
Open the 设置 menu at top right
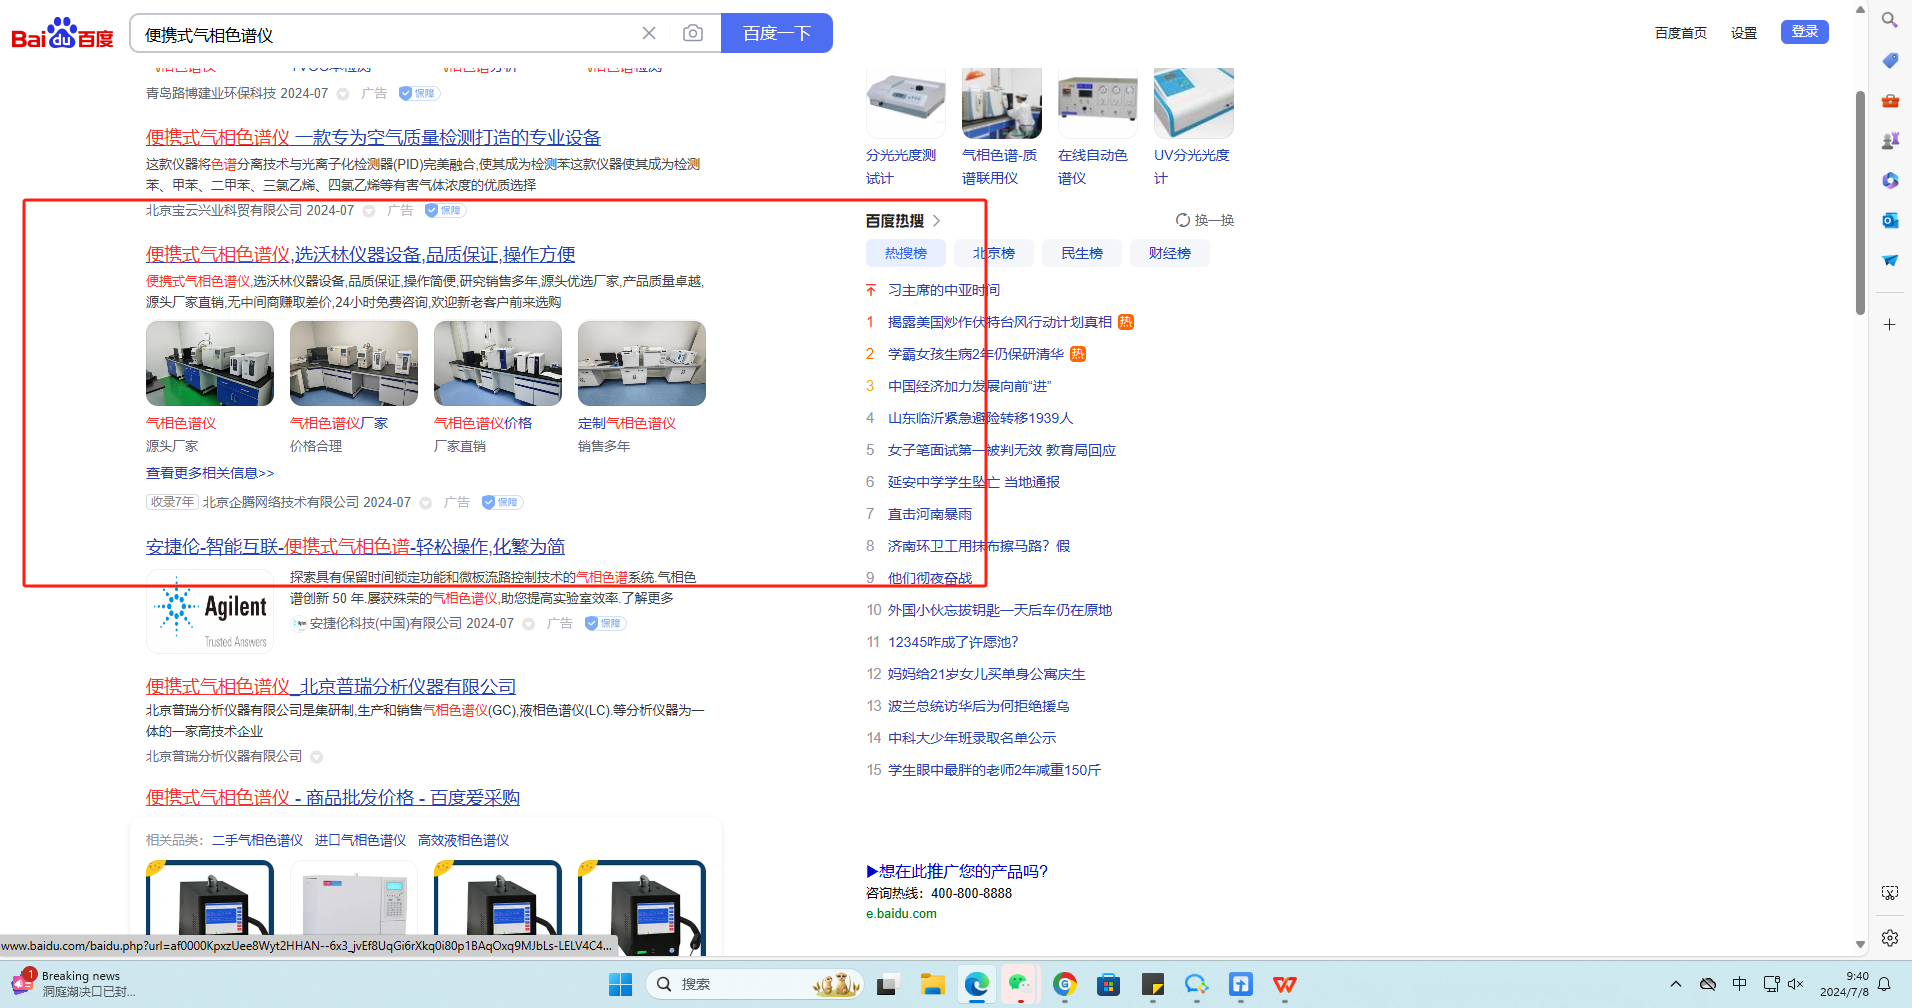coord(1743,33)
